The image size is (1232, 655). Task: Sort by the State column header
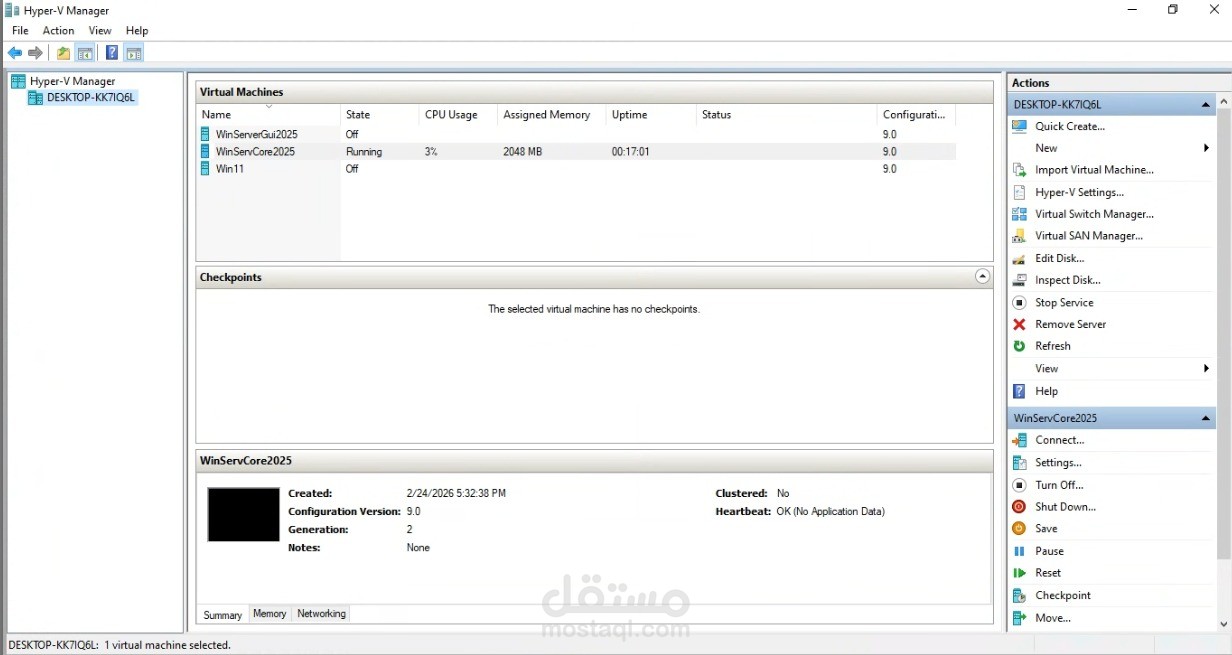coord(379,115)
